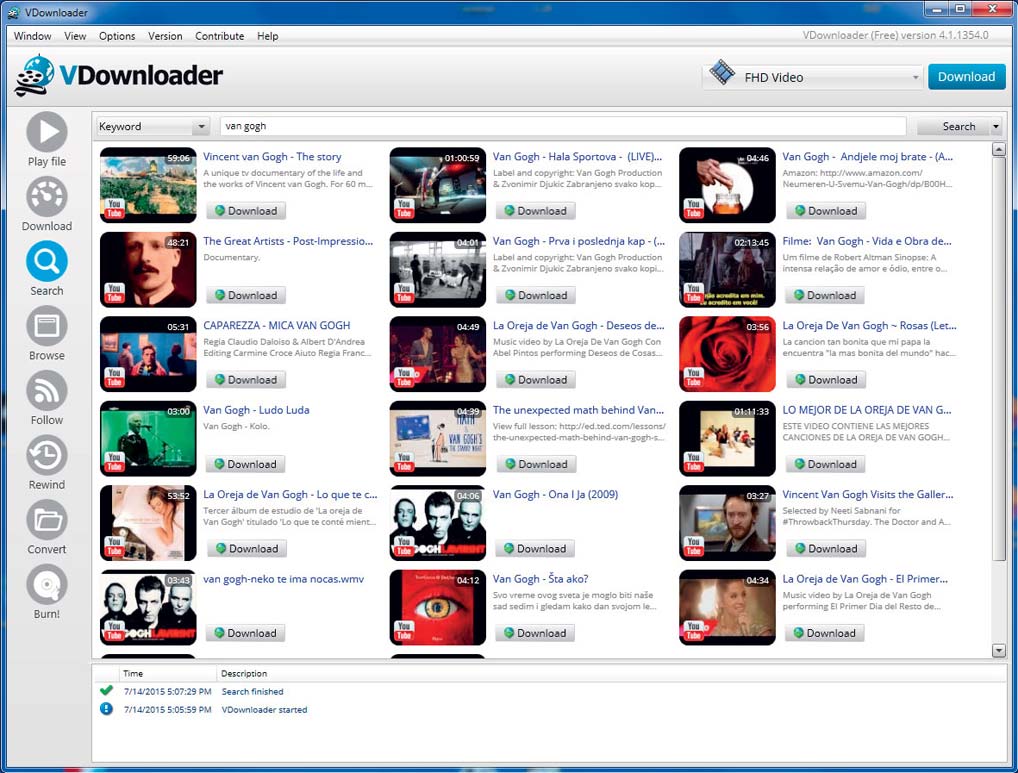Click the 7/14/2015 5:05:59 PM timestamp
This screenshot has height=773, width=1018.
click(168, 709)
